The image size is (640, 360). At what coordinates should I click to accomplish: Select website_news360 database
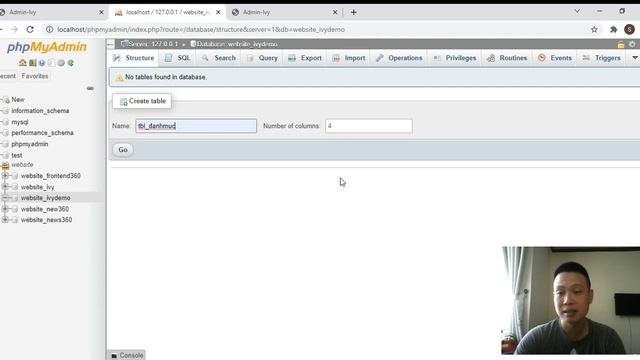47,220
